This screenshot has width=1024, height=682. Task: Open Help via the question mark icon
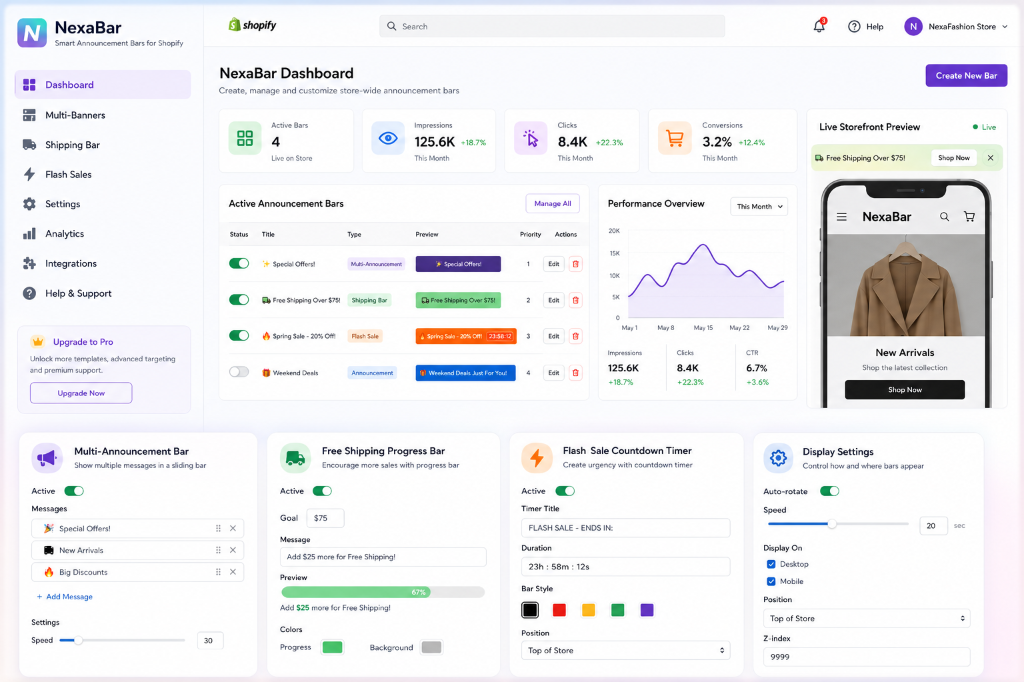(x=854, y=27)
